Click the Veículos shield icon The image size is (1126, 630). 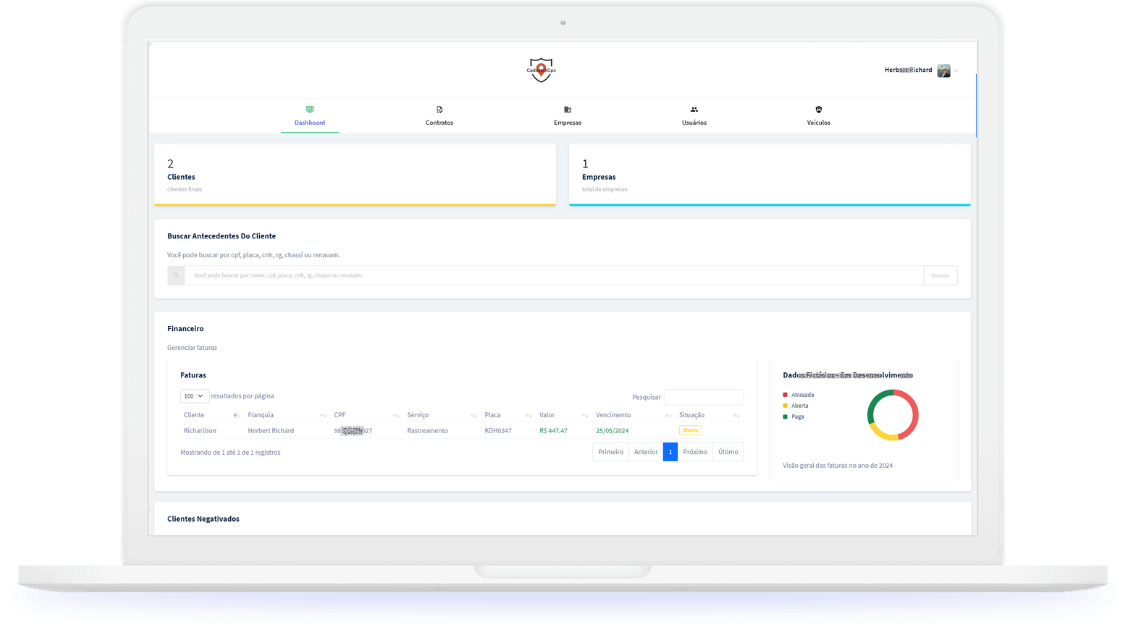click(818, 109)
